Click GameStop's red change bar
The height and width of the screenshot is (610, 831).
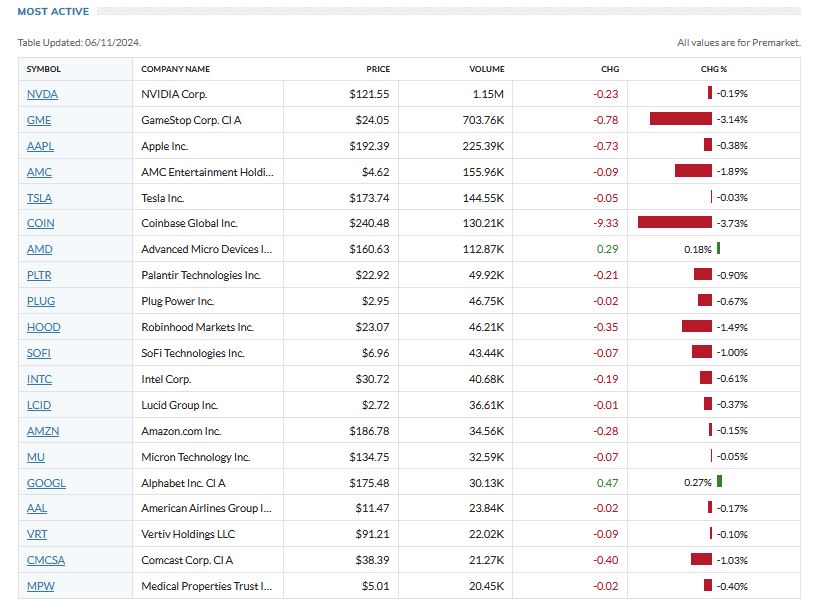click(x=680, y=119)
